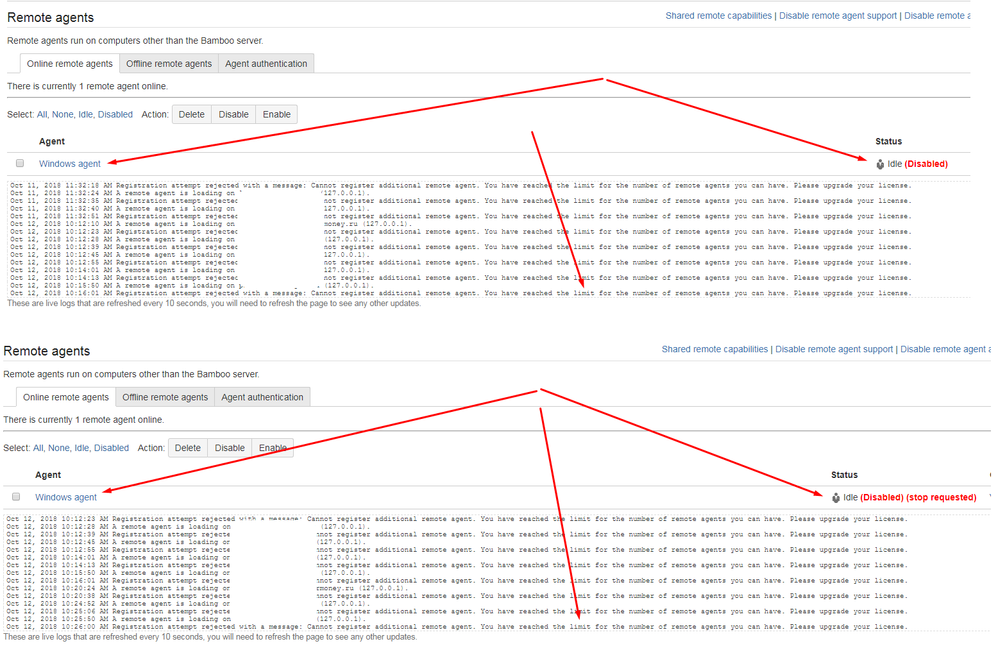Click the 'Agent' column header in upper screenshot
This screenshot has width=998, height=666.
coord(52,141)
